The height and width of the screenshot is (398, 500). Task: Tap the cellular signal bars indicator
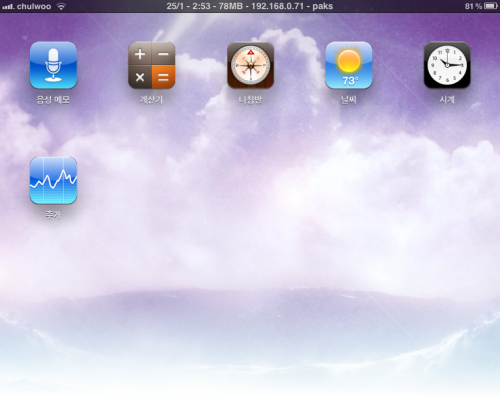pyautogui.click(x=8, y=6)
